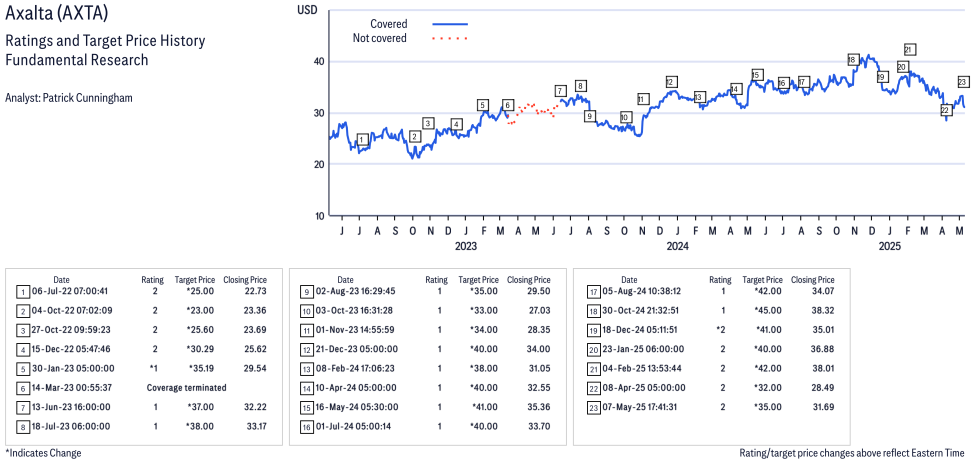Select chart marker 6 where coverage ended
Image resolution: width=975 pixels, height=459 pixels.
pos(508,105)
